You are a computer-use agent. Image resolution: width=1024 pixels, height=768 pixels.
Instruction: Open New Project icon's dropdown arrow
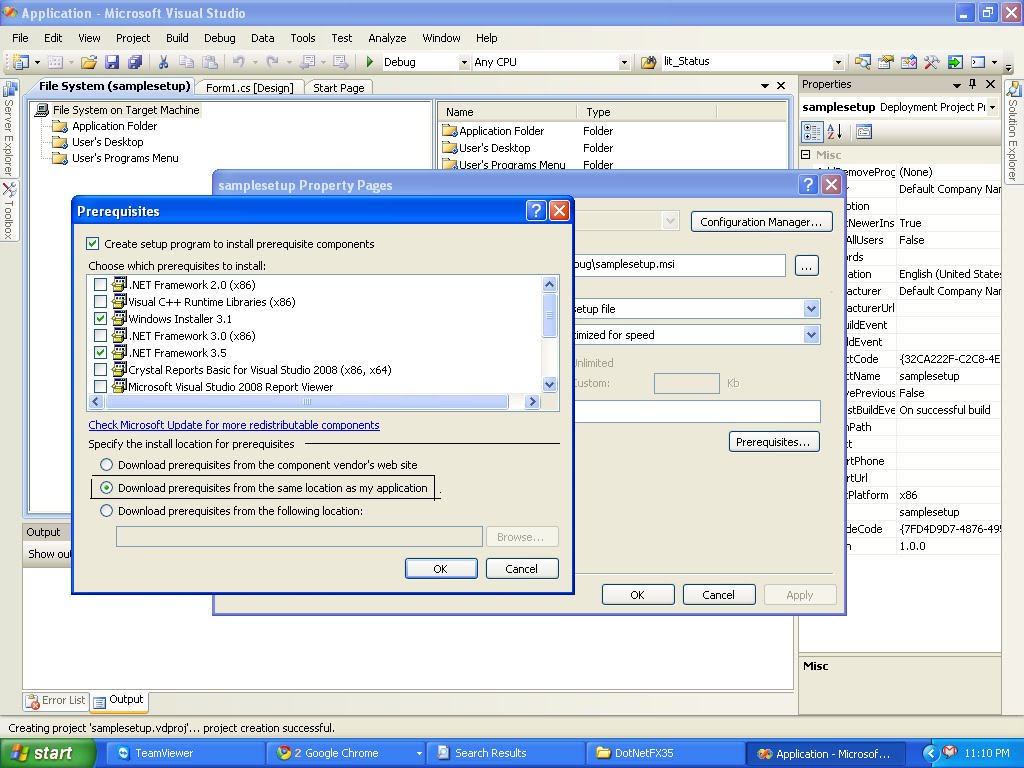(x=37, y=62)
